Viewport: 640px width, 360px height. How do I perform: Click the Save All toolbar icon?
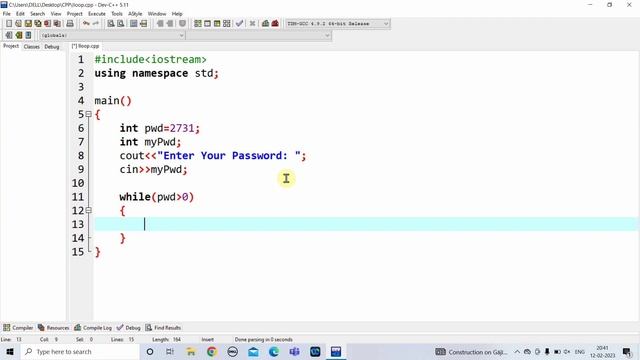[38, 24]
